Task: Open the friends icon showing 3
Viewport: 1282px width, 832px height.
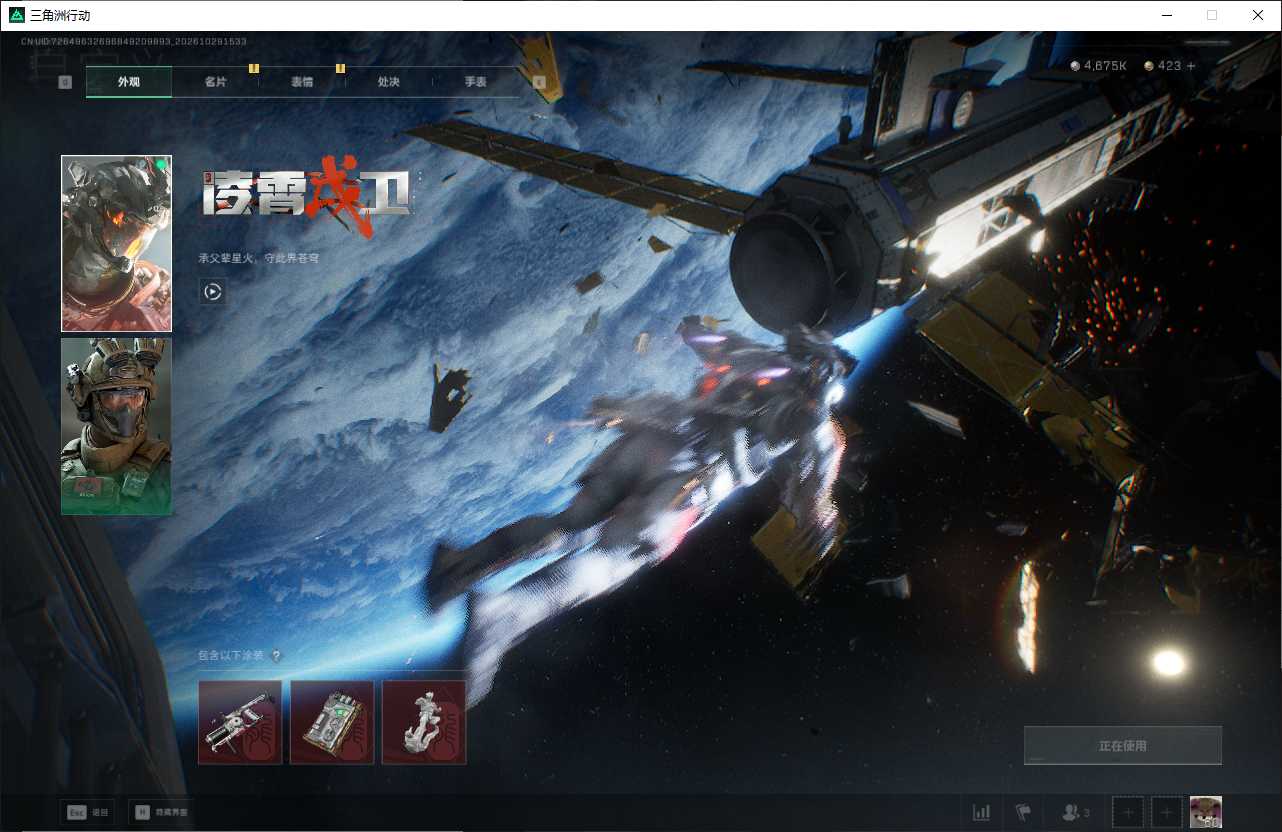Action: coord(1076,812)
